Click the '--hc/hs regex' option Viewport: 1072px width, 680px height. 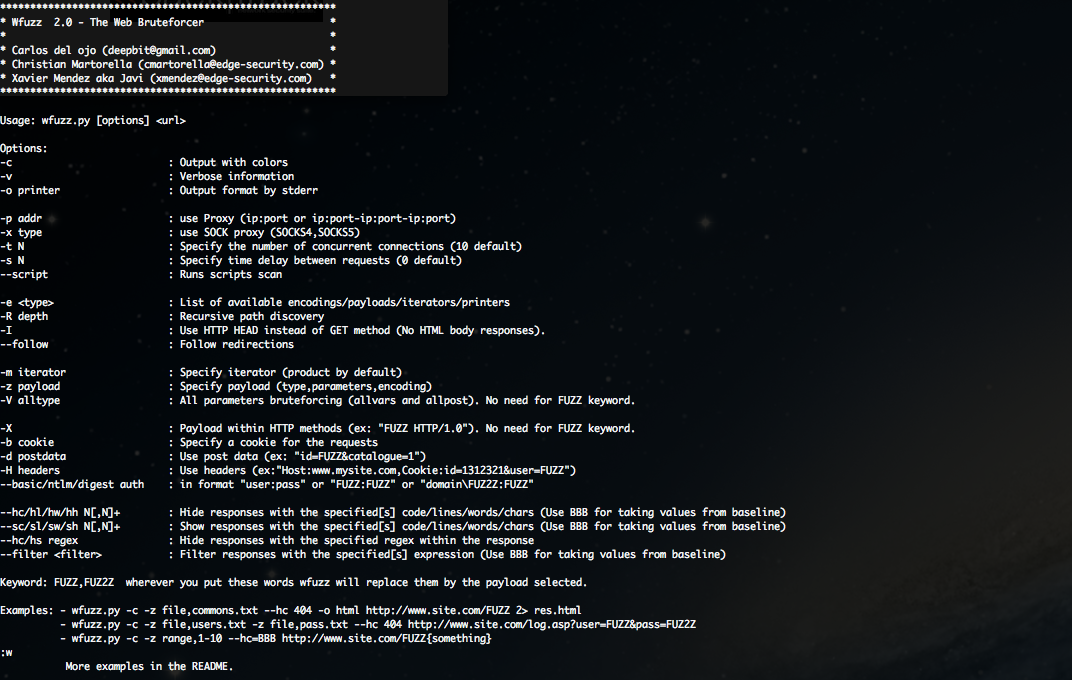pos(39,541)
